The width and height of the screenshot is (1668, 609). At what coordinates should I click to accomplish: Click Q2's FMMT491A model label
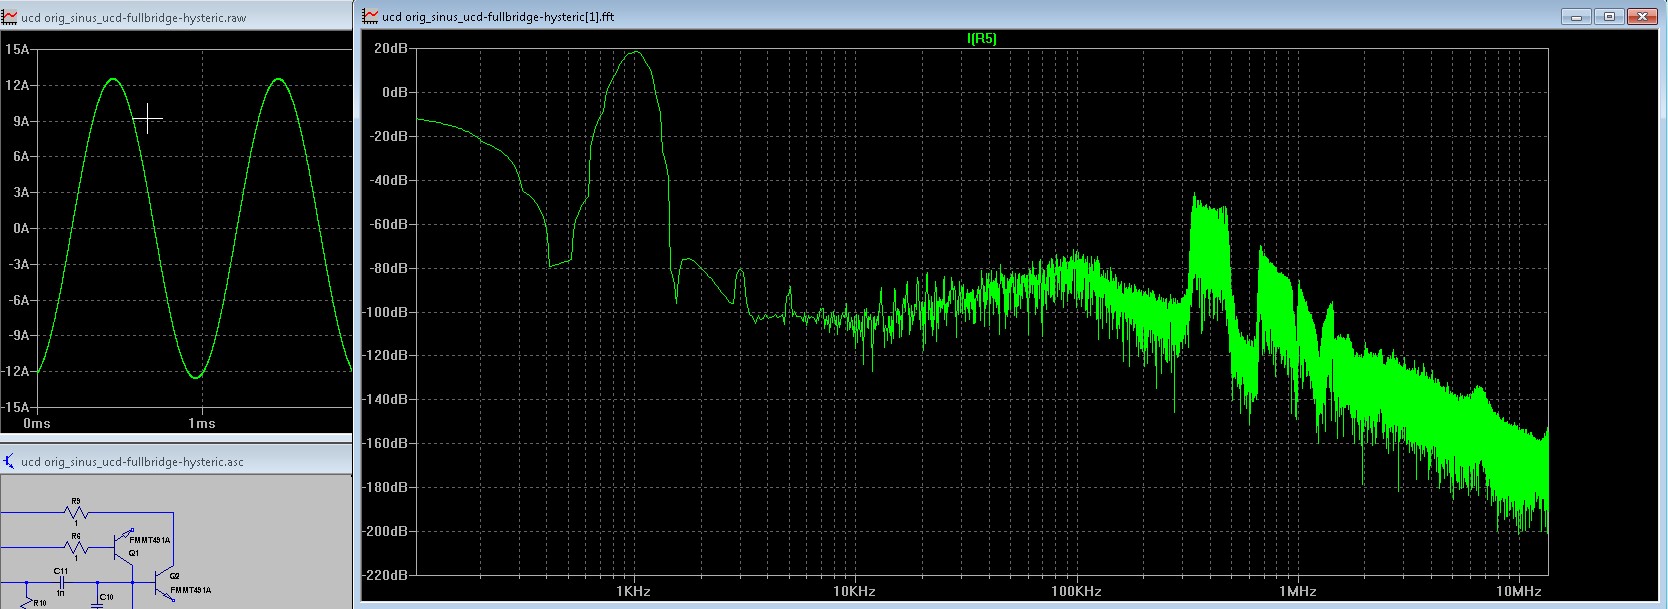click(x=190, y=590)
